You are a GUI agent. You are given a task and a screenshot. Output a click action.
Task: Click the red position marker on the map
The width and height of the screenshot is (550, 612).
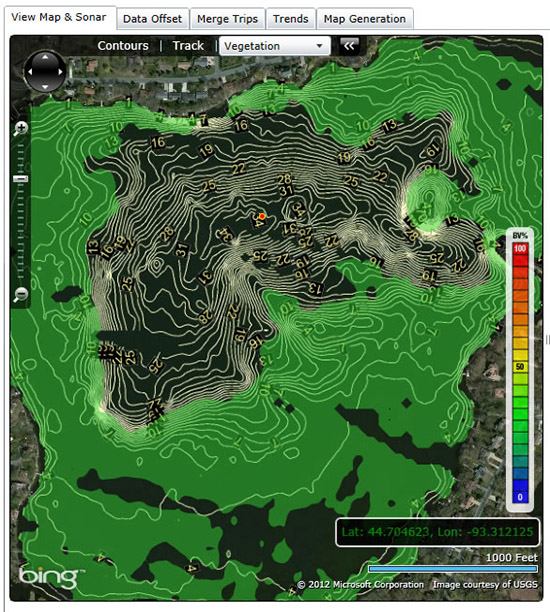click(262, 216)
